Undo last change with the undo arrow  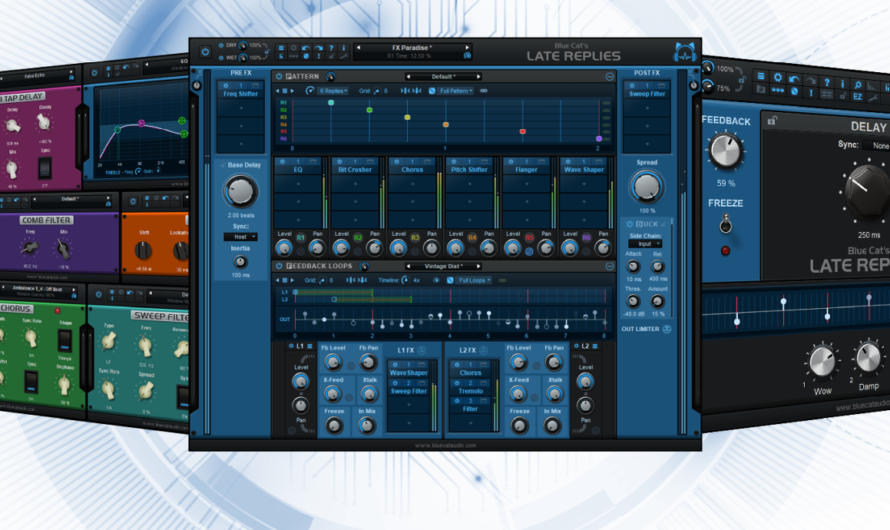306,48
